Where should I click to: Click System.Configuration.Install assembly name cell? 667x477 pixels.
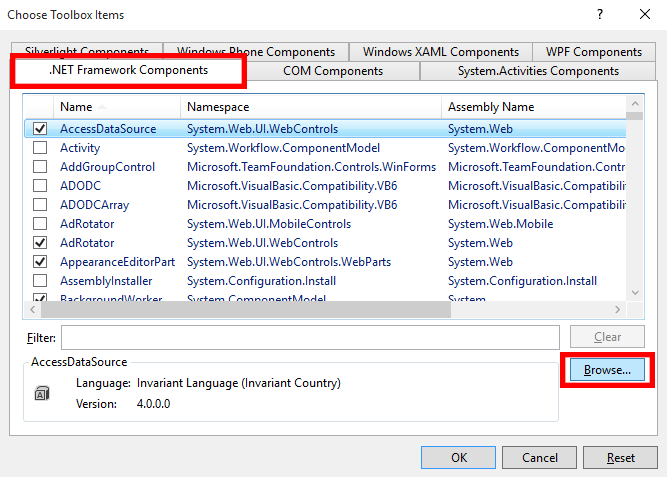tap(522, 281)
